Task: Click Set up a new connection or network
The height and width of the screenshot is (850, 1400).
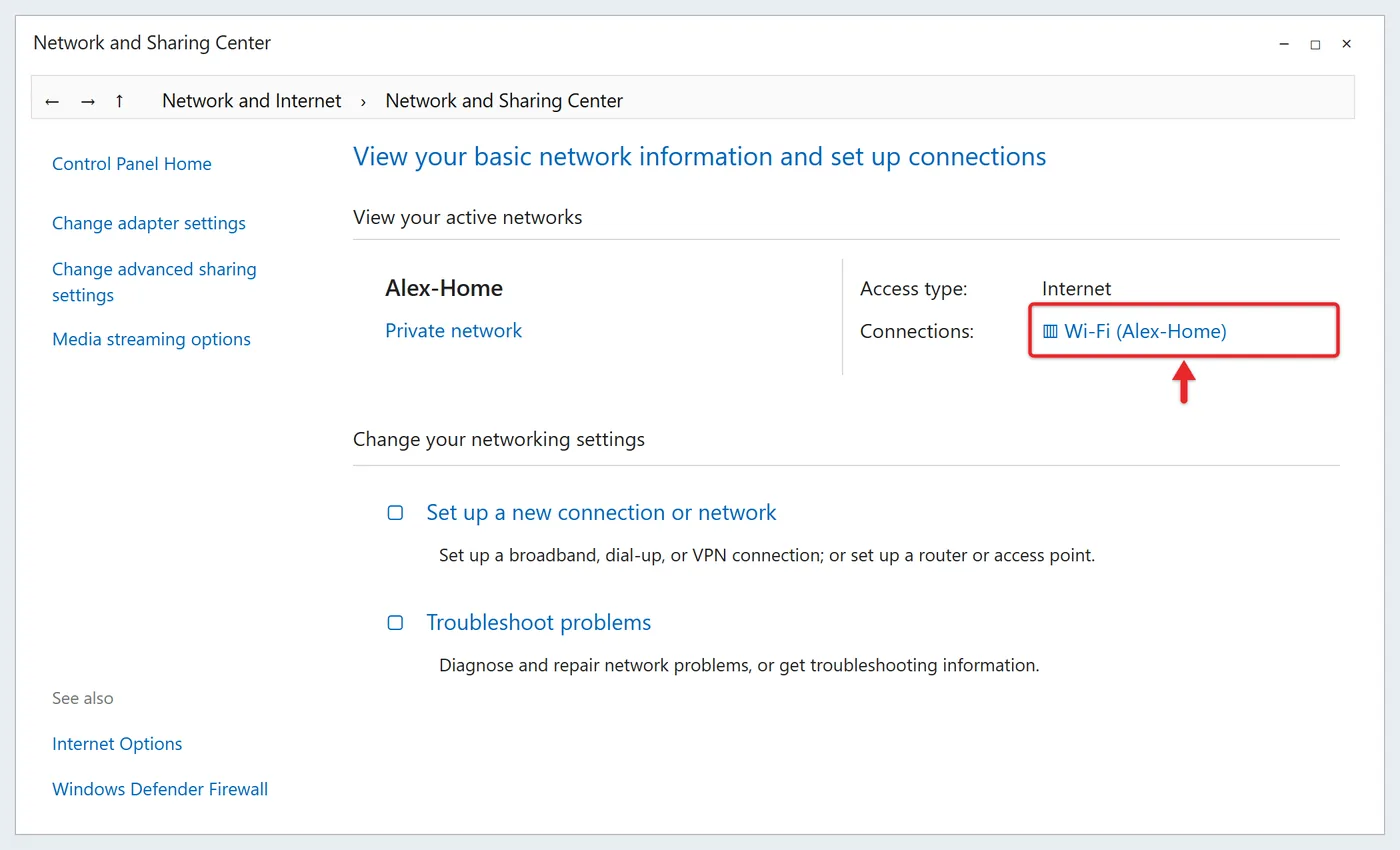Action: pyautogui.click(x=601, y=513)
